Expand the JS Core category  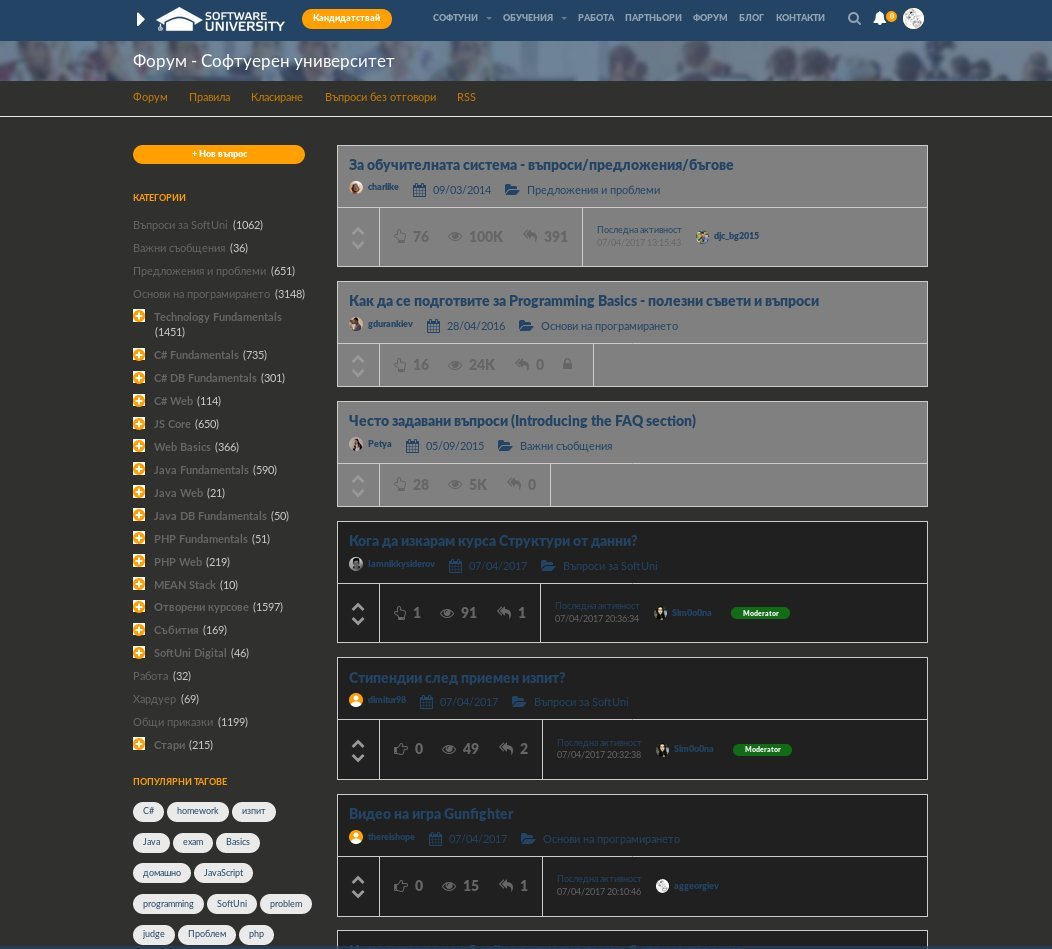139,423
